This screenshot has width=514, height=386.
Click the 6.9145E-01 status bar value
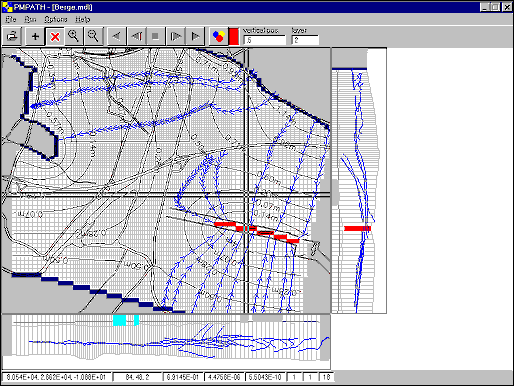click(183, 377)
